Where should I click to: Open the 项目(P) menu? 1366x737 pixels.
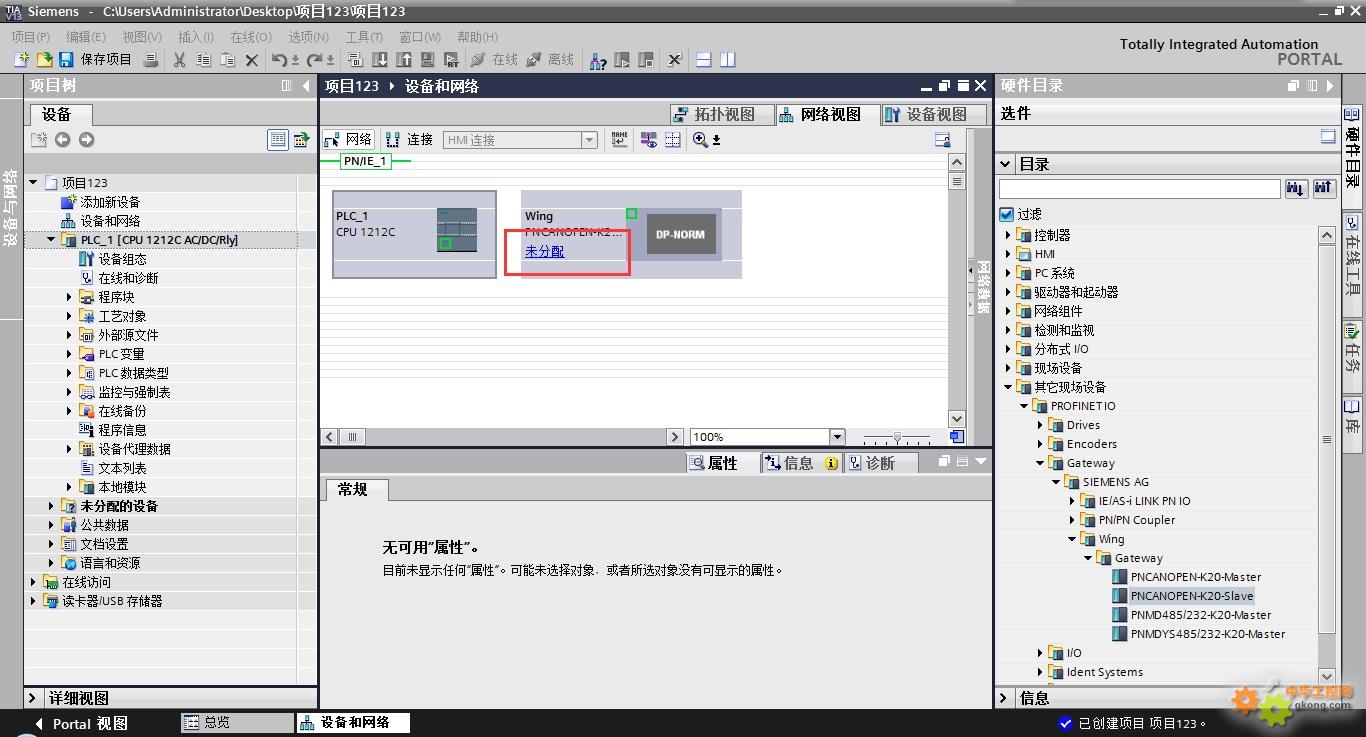coord(31,37)
